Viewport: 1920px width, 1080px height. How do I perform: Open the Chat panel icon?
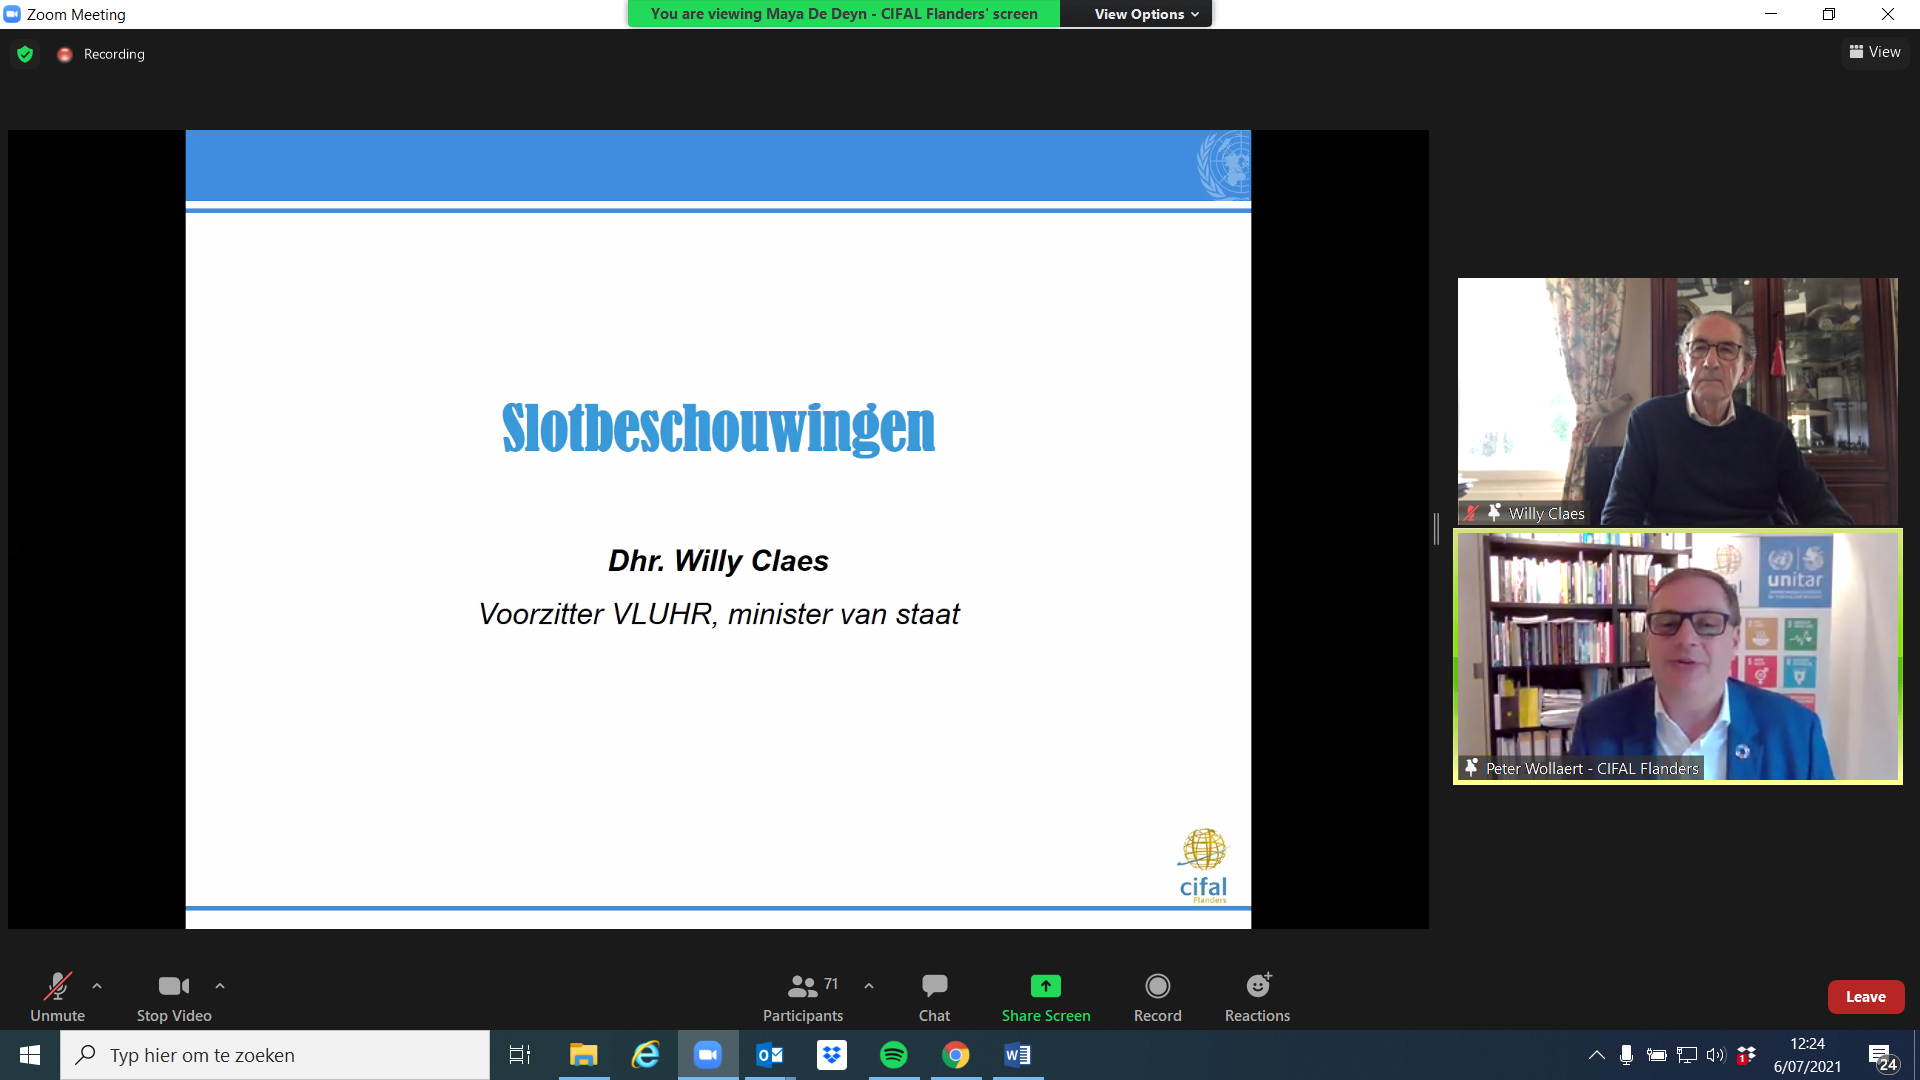pos(934,987)
